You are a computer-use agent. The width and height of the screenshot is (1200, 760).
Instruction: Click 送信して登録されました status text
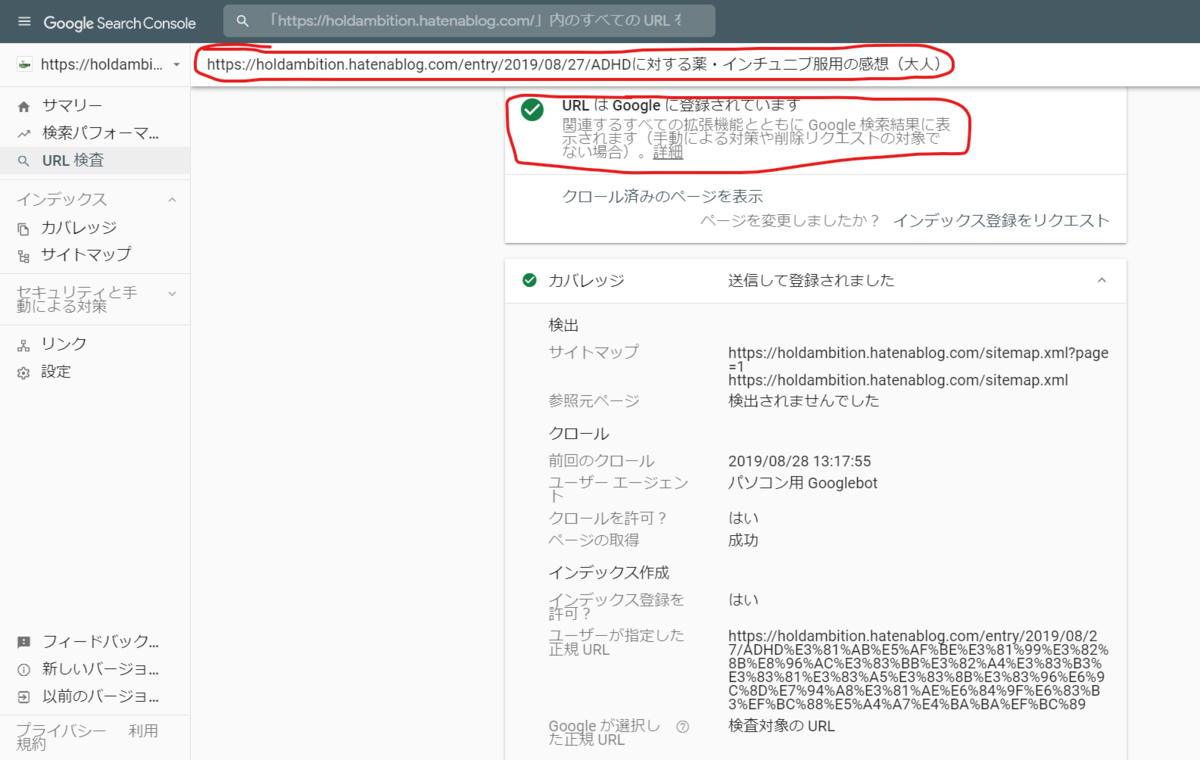pyautogui.click(x=811, y=280)
